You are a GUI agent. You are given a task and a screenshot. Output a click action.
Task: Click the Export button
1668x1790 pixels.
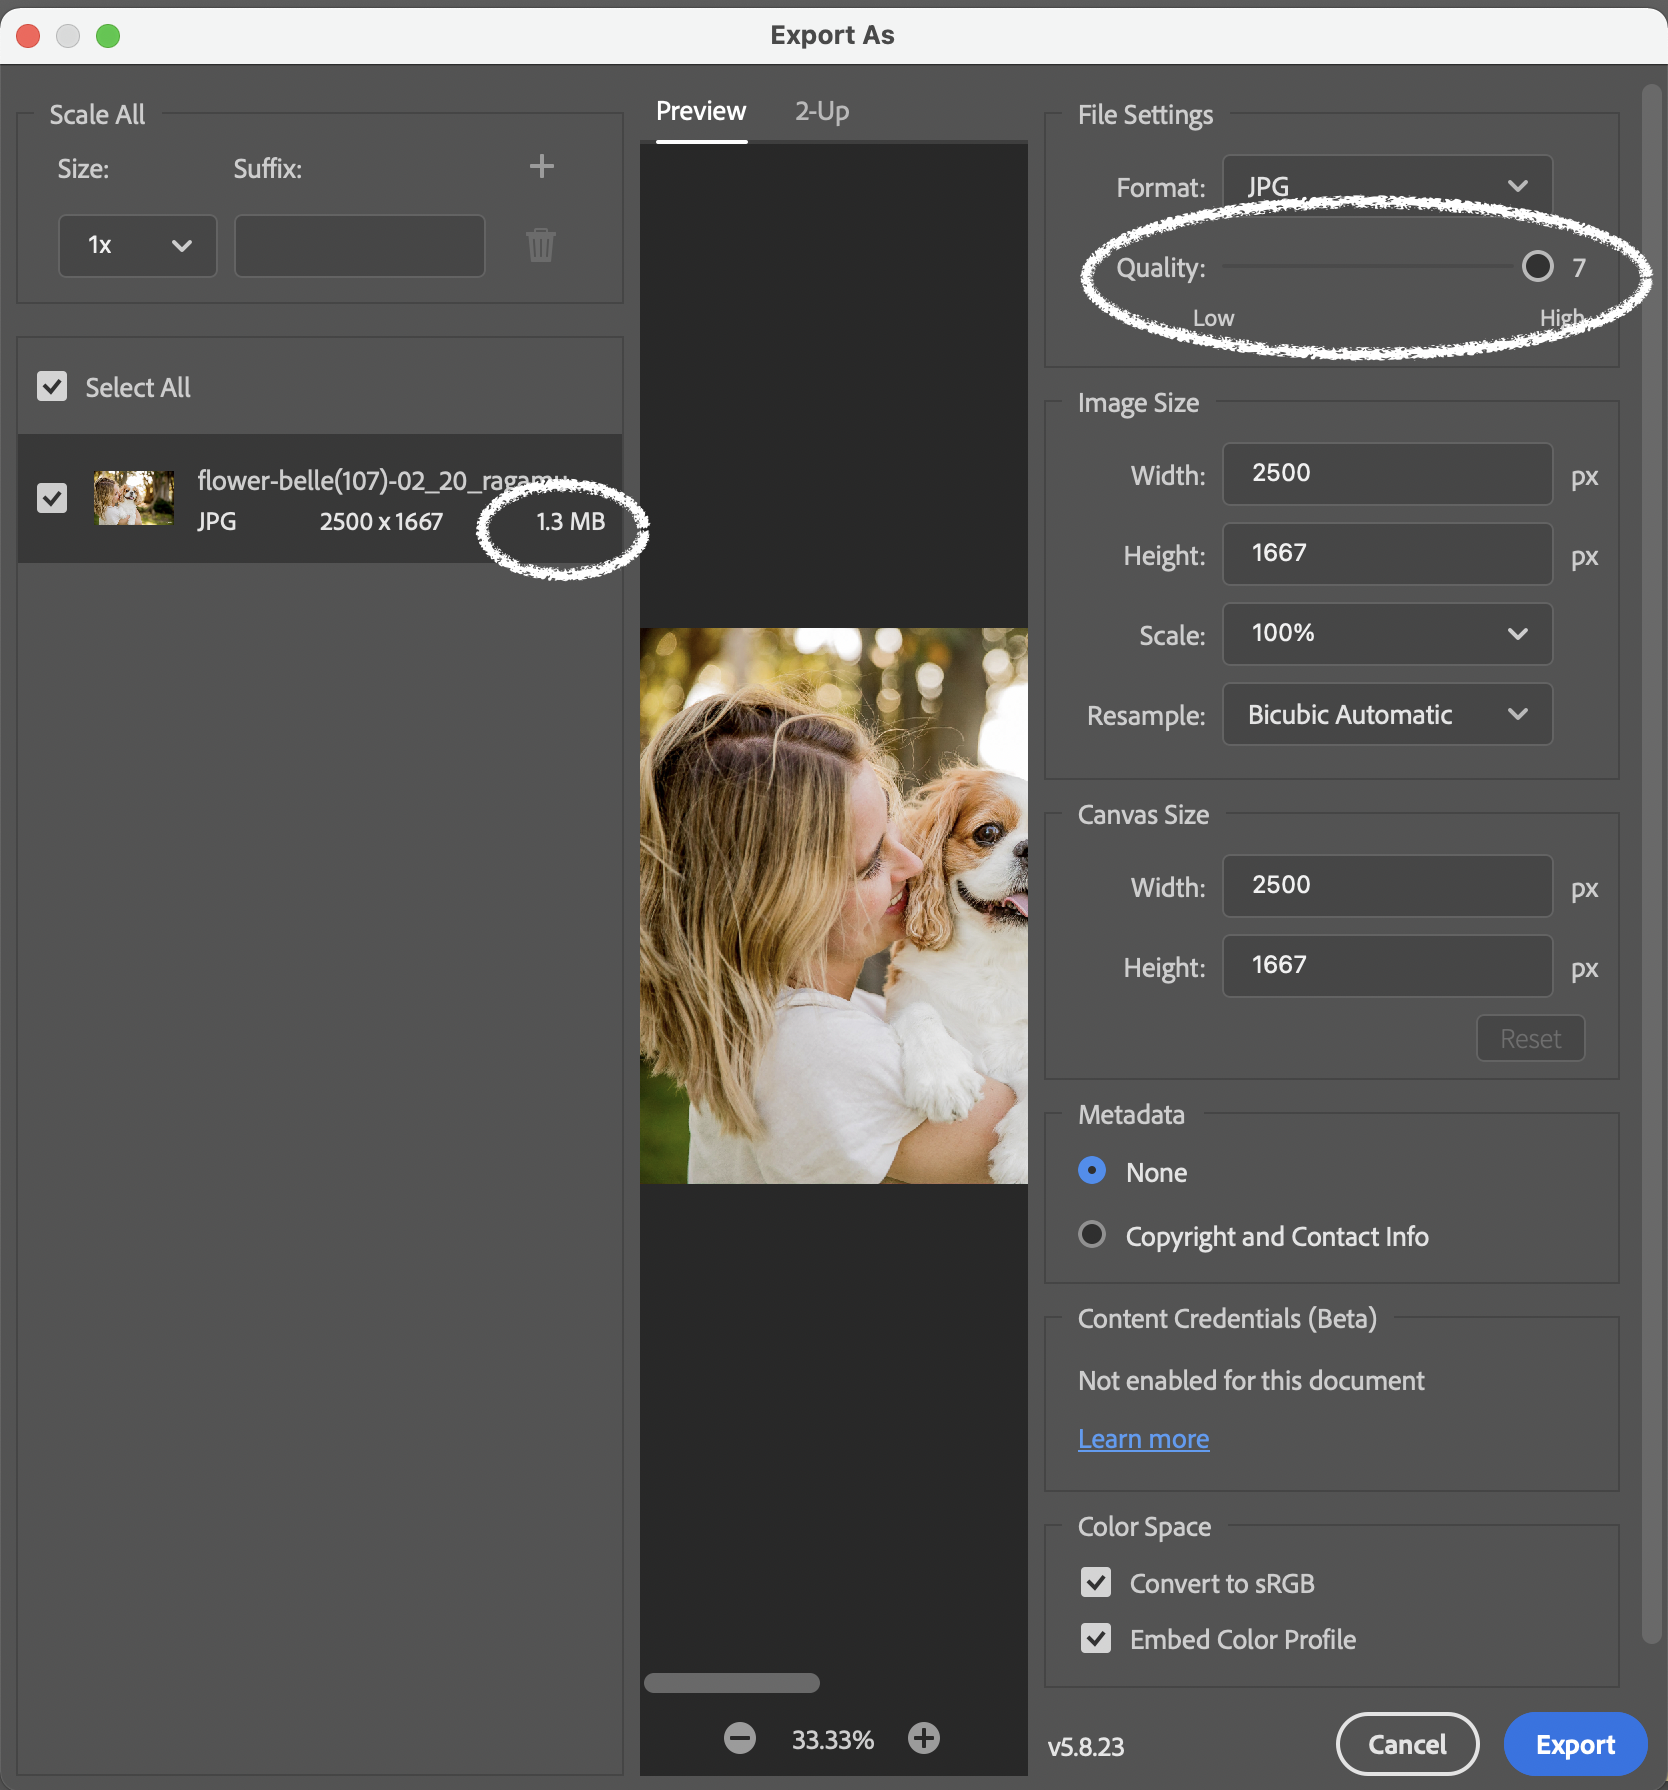point(1575,1744)
